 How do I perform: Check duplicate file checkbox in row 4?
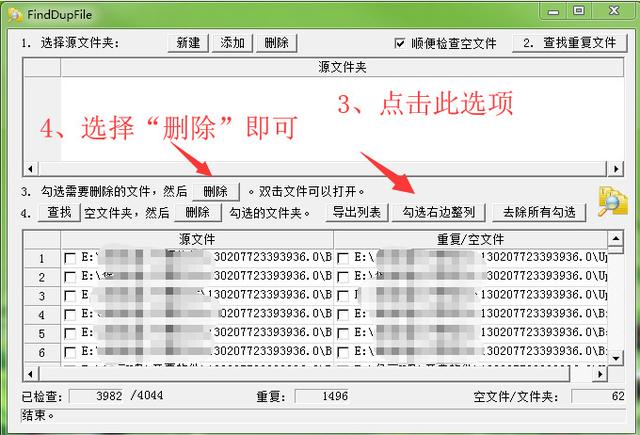(343, 314)
